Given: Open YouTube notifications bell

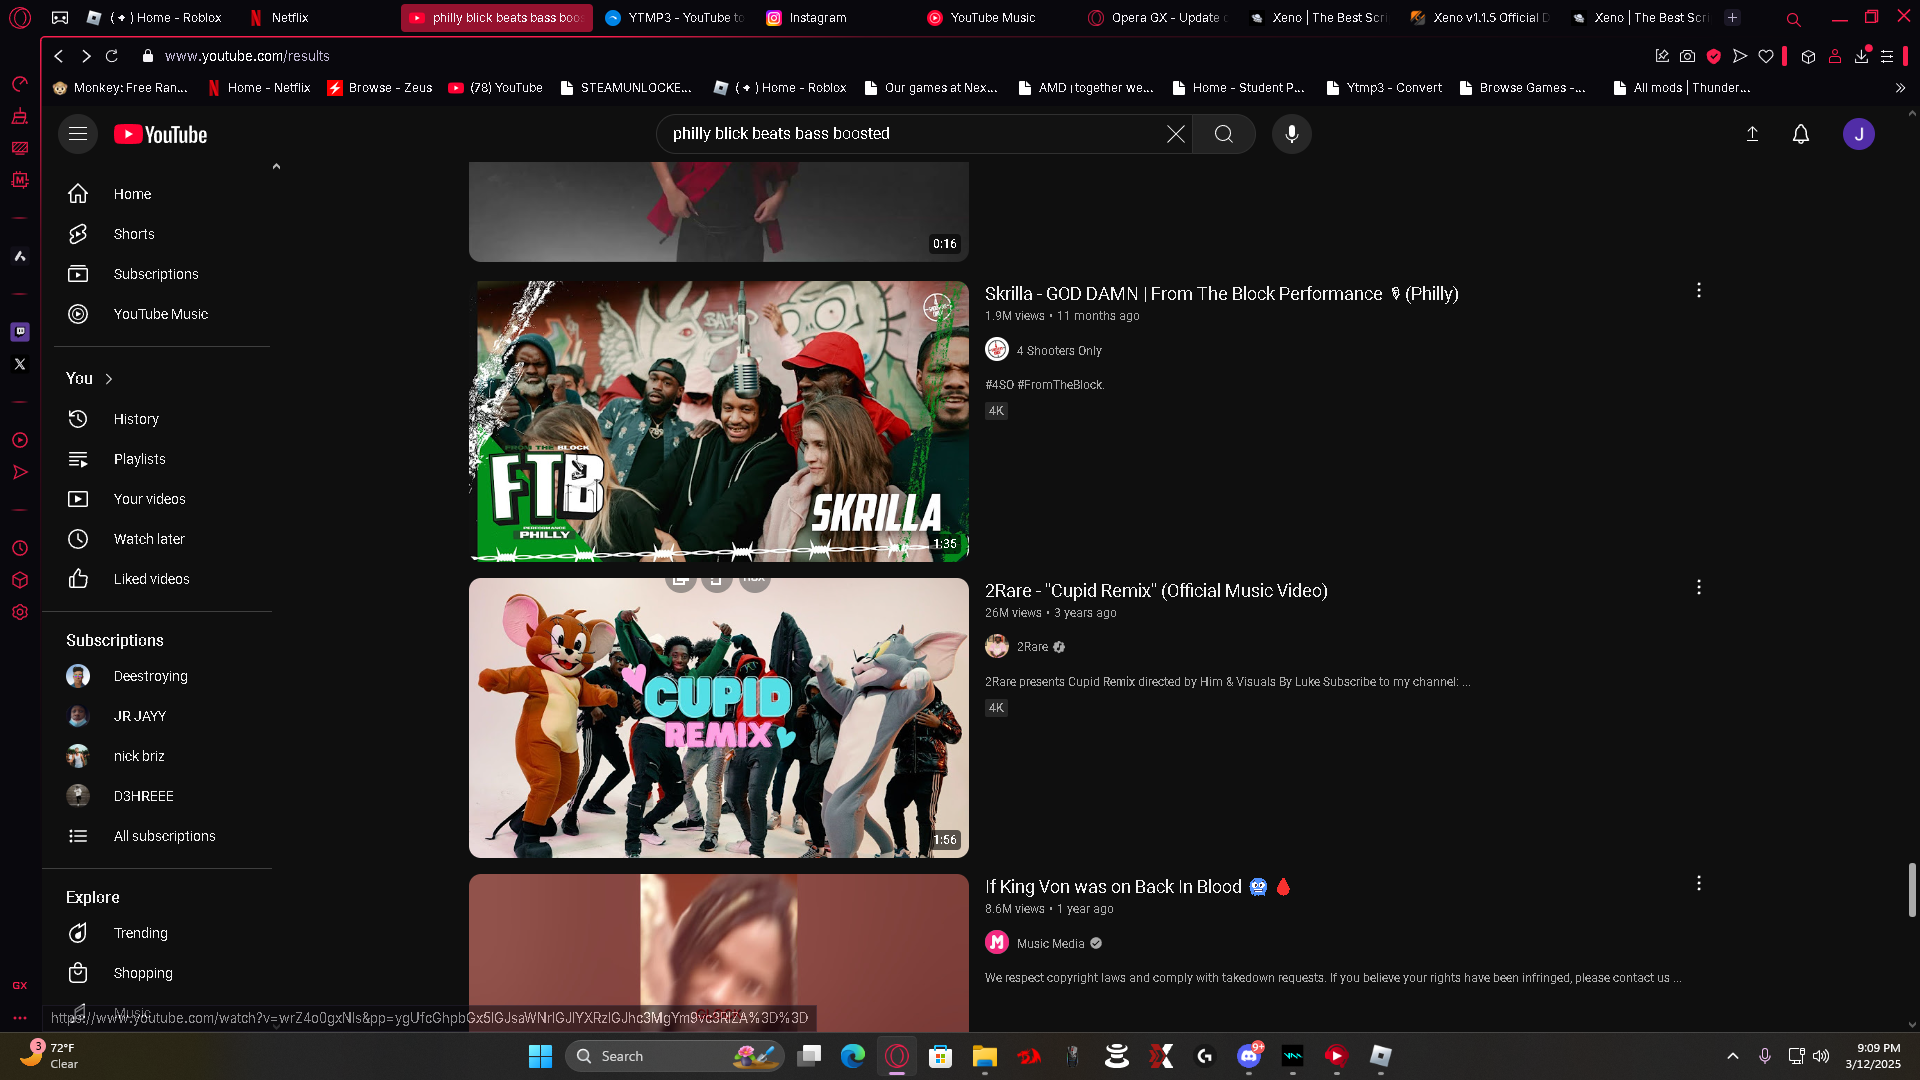Looking at the screenshot, I should 1801,134.
